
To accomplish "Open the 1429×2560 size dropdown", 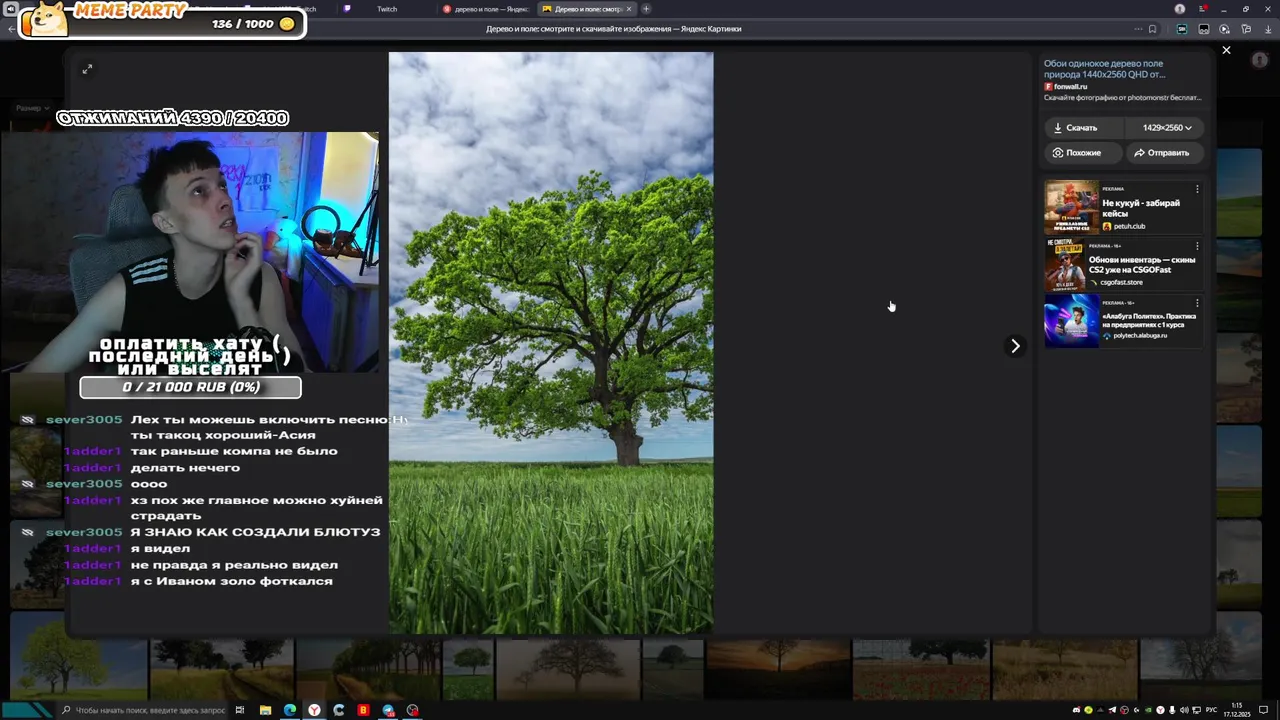I will click(1167, 128).
